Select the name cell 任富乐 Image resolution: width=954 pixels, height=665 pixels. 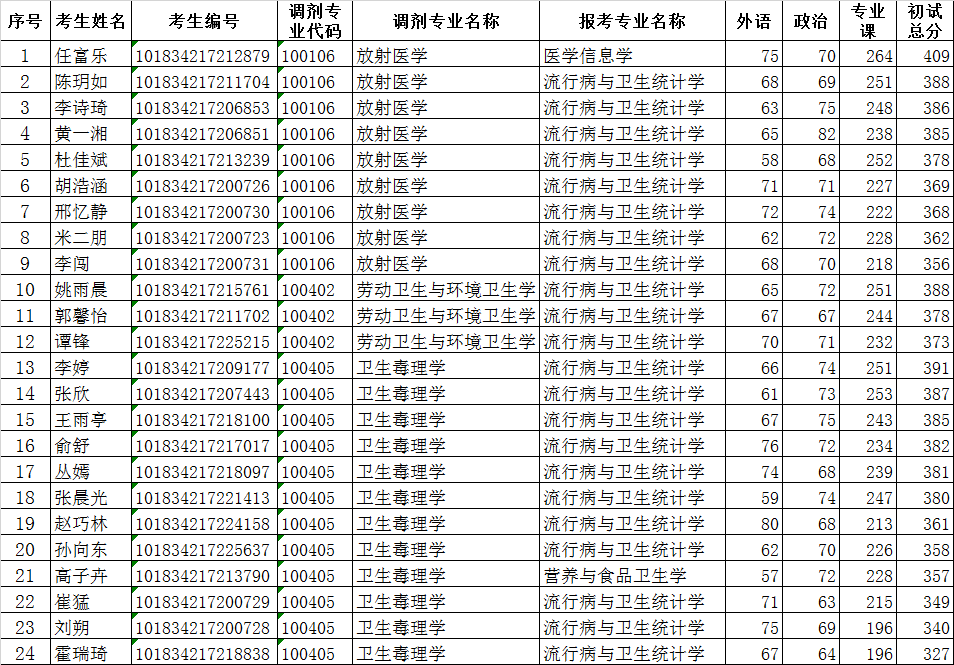click(81, 56)
